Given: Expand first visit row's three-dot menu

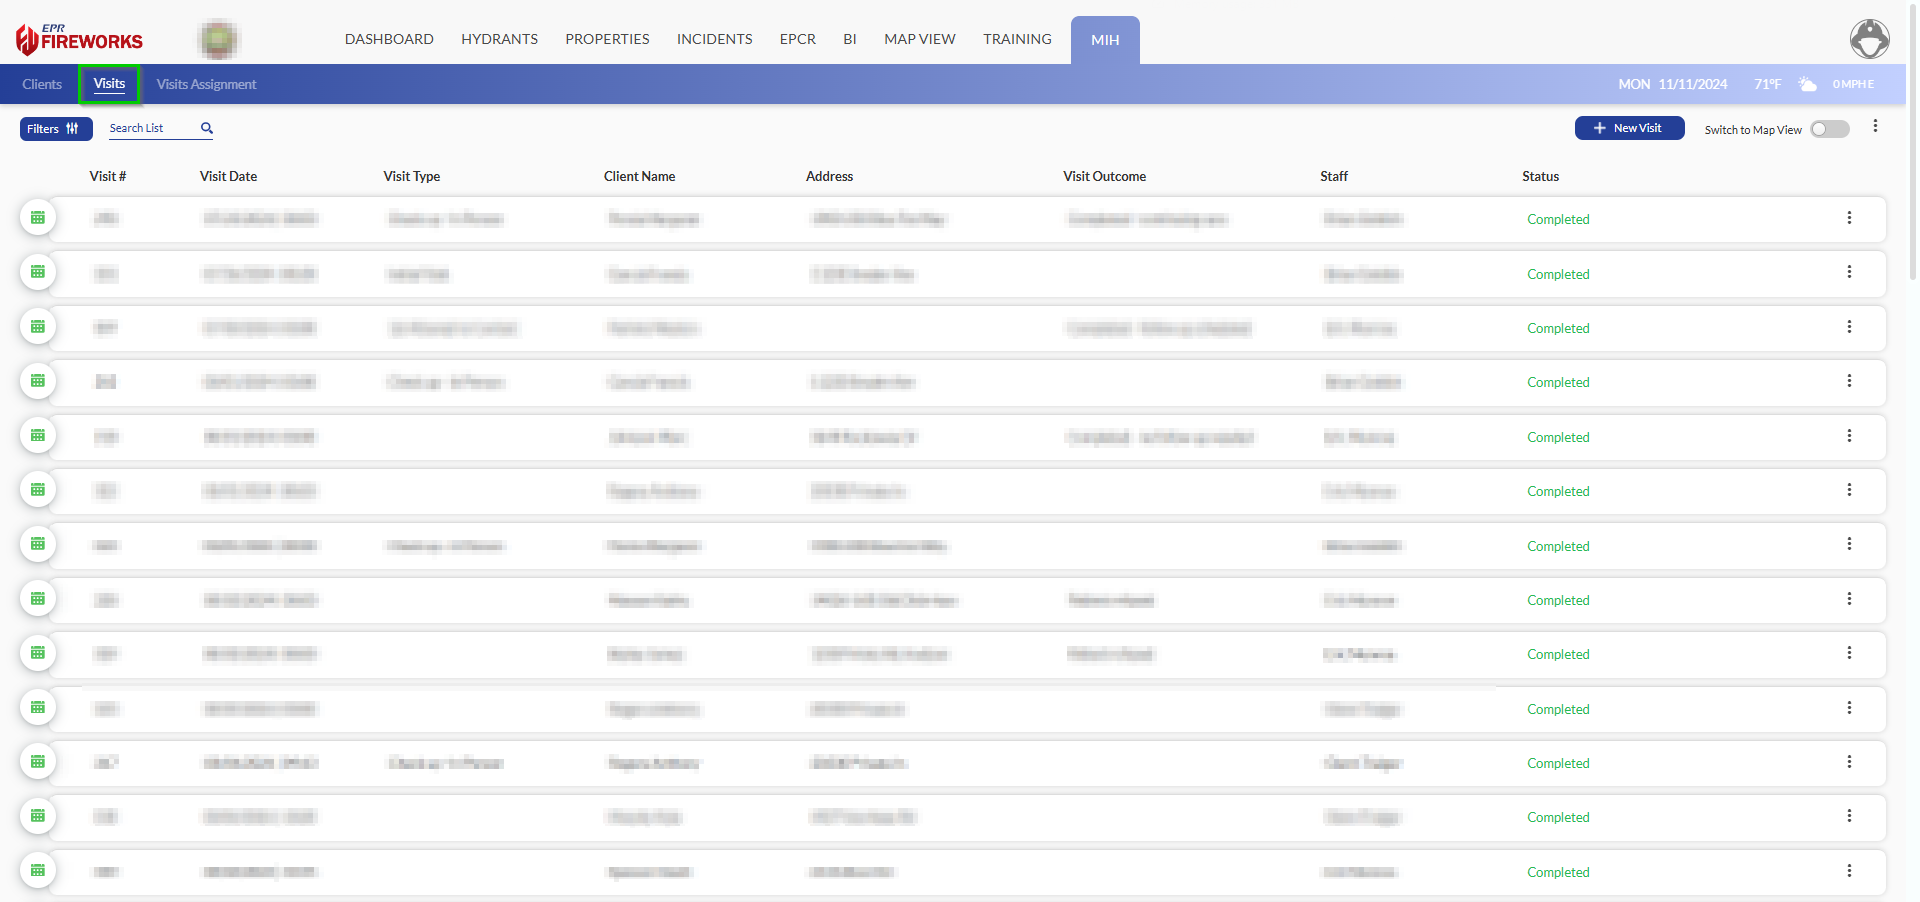Looking at the screenshot, I should 1849,218.
